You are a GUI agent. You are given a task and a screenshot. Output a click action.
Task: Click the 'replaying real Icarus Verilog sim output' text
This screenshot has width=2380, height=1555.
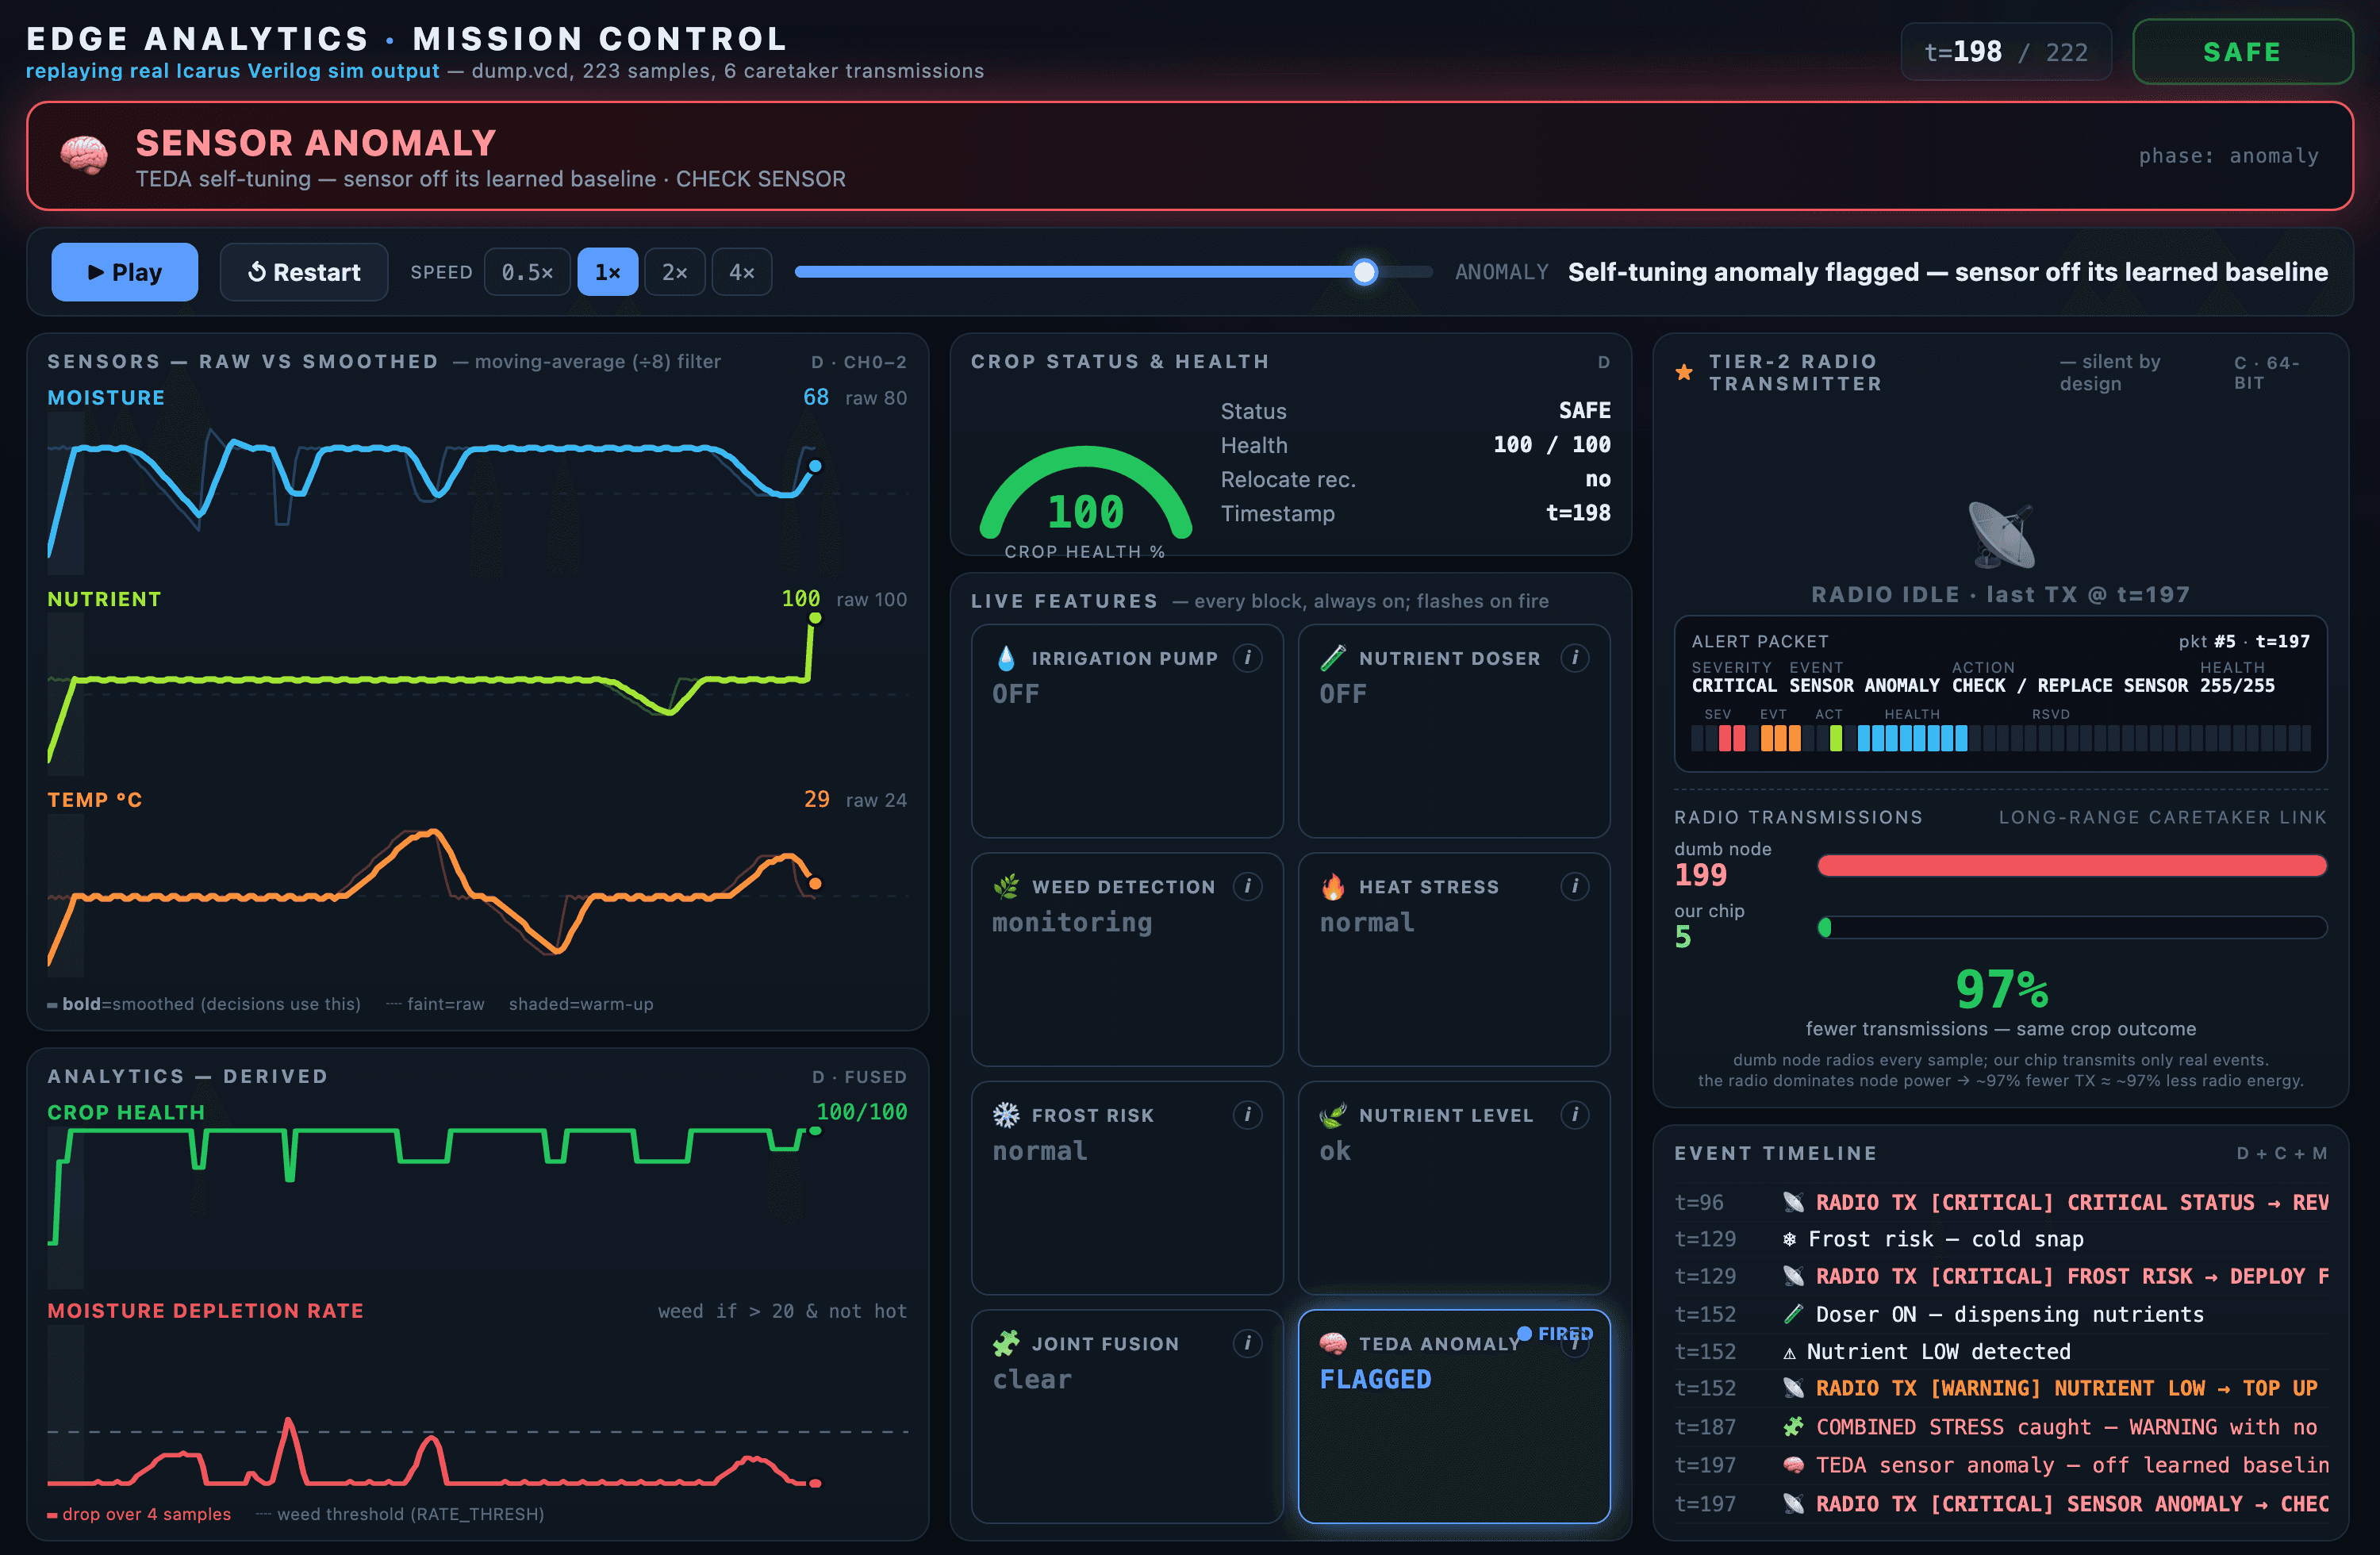tap(232, 71)
